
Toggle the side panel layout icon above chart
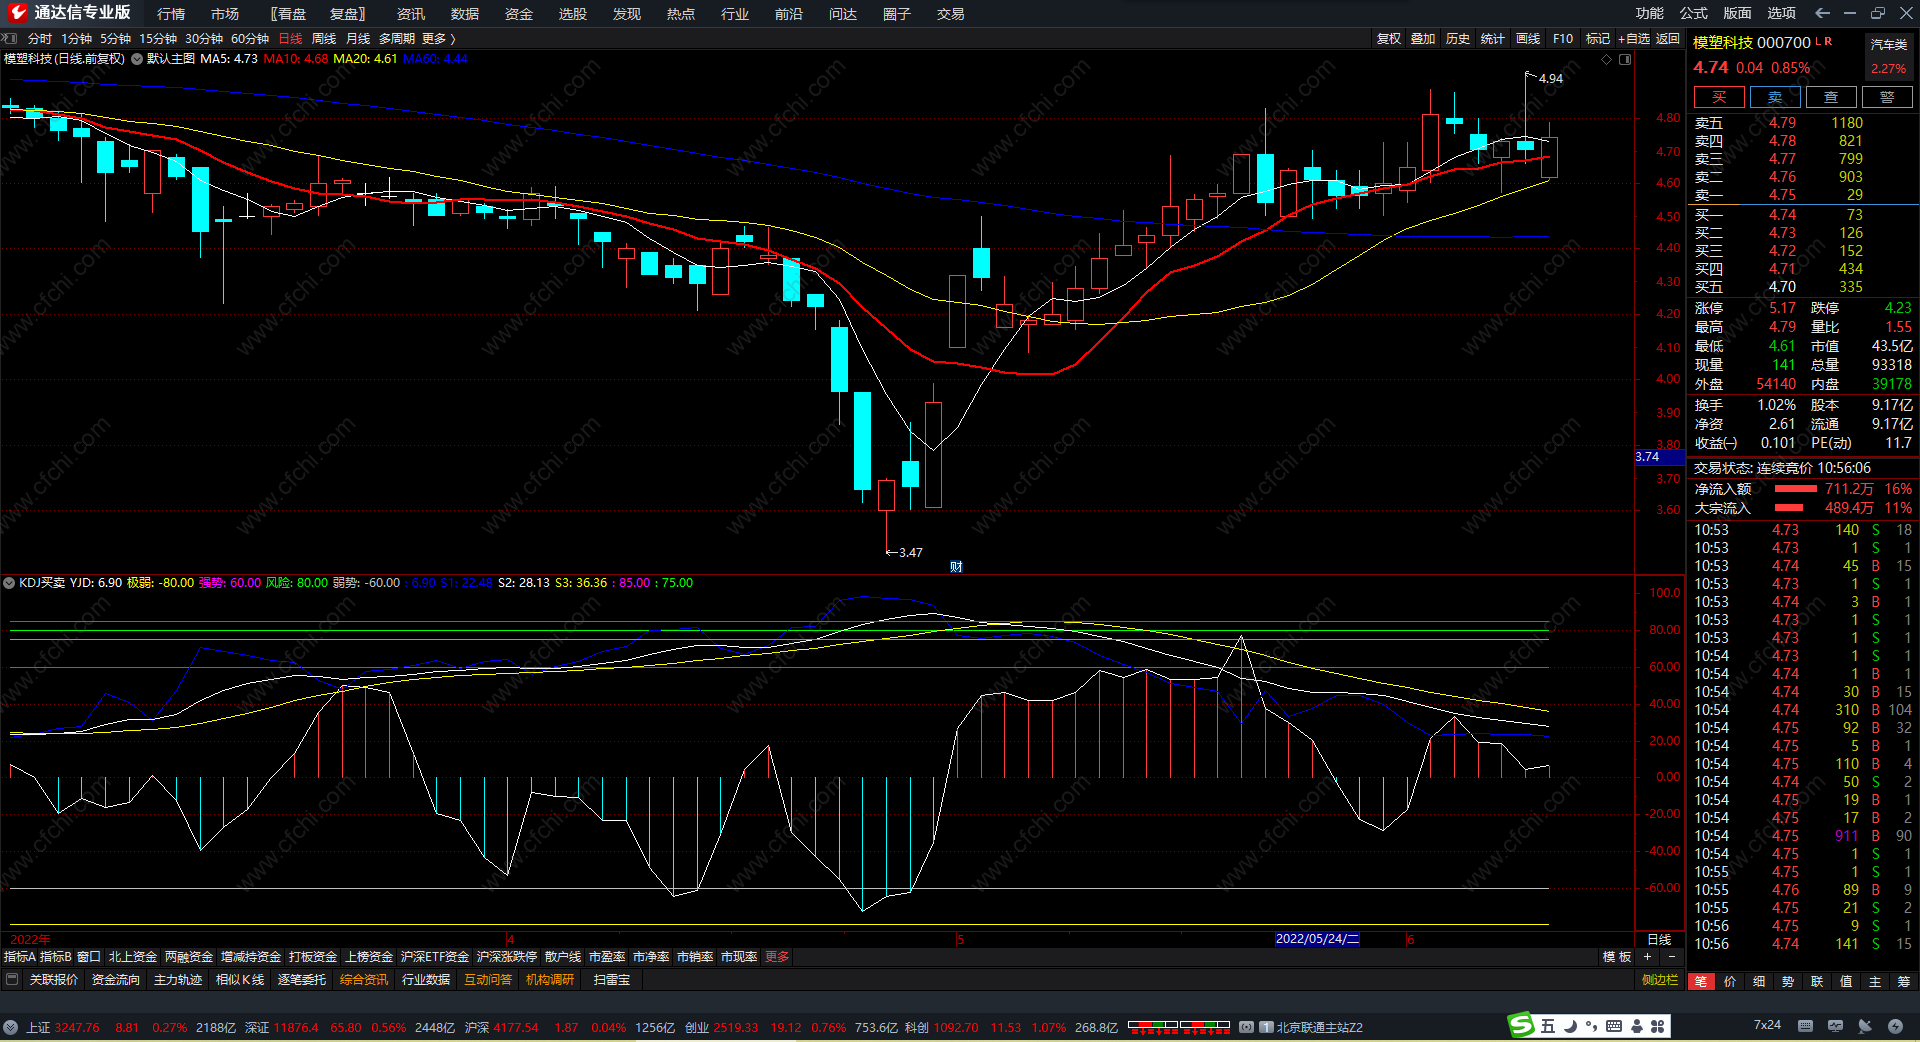click(1625, 59)
